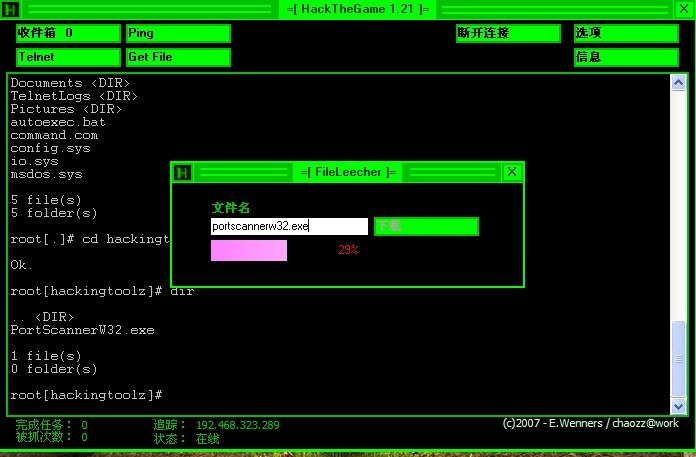Click the pink download progress bar

[x=249, y=250]
